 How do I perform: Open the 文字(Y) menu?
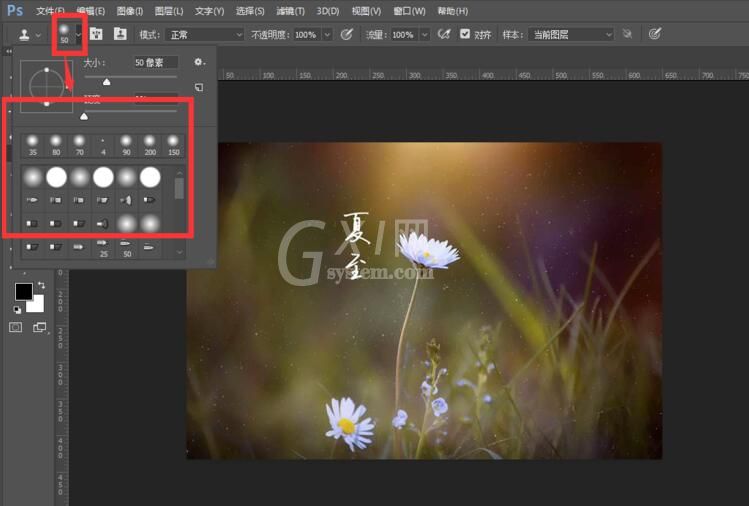(209, 11)
